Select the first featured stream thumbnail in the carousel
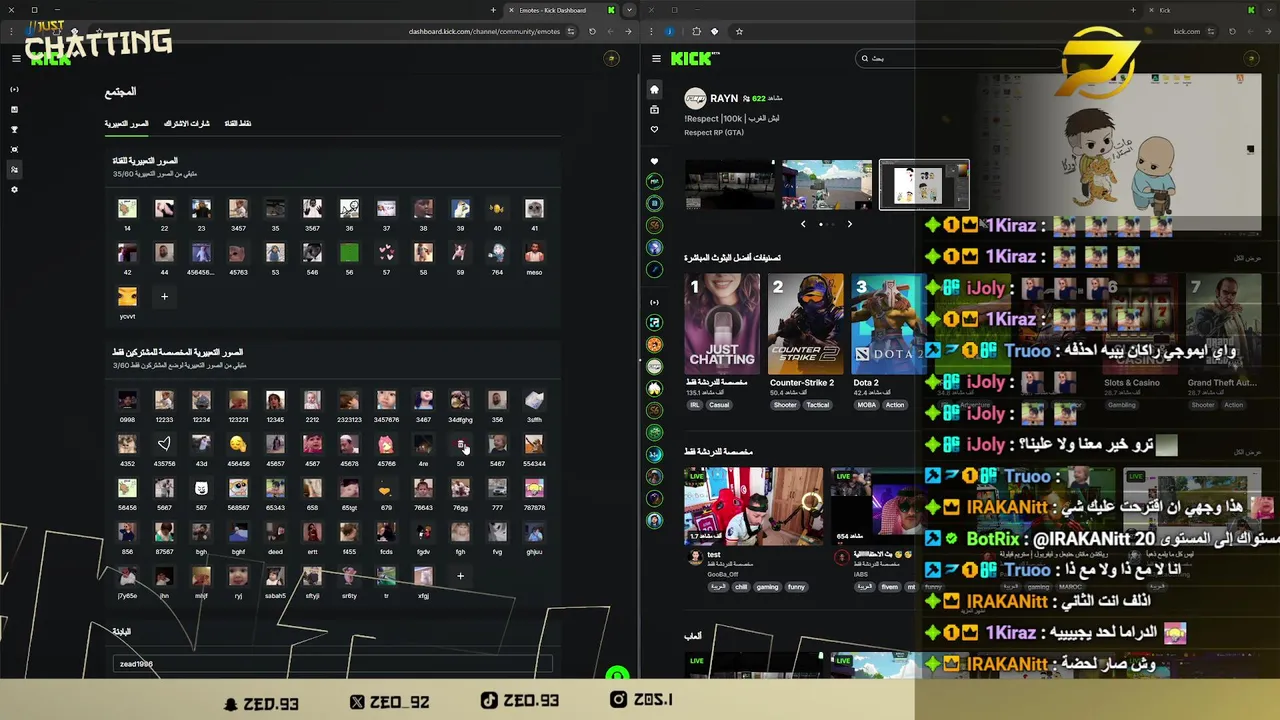The image size is (1280, 720). coord(729,185)
